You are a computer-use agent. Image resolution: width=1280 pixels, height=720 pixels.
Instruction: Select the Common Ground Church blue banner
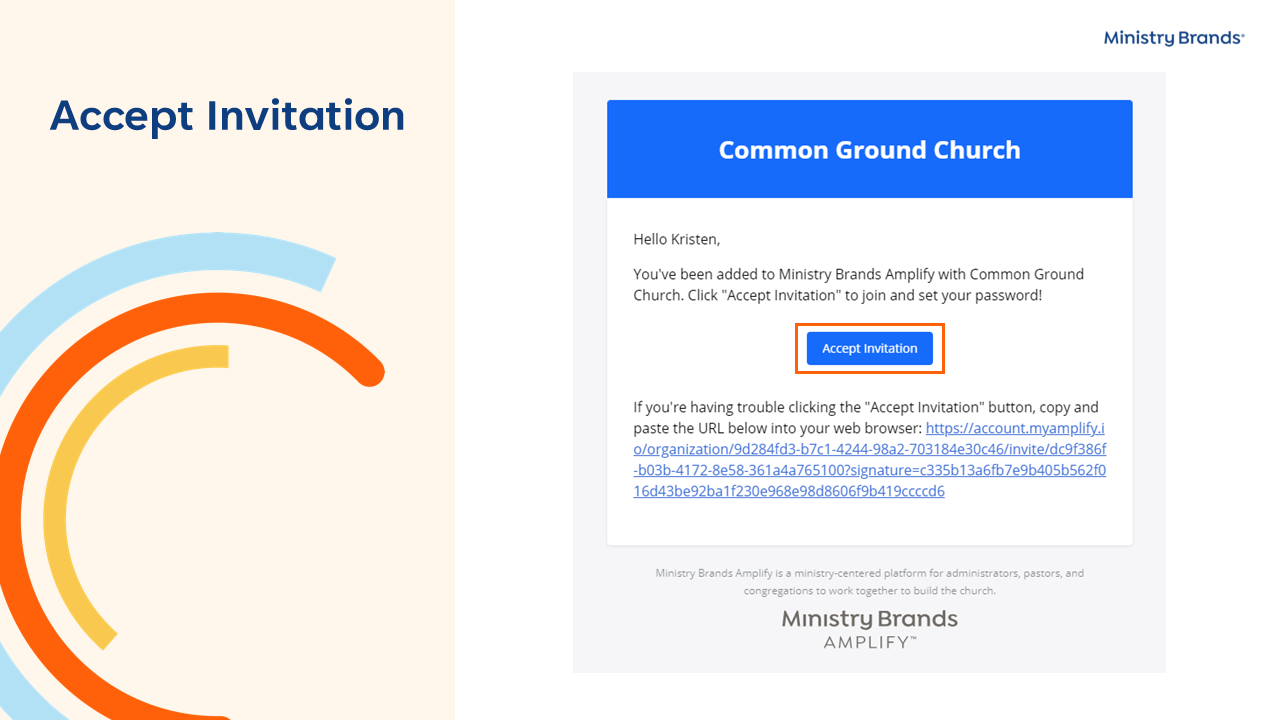pyautogui.click(x=869, y=149)
